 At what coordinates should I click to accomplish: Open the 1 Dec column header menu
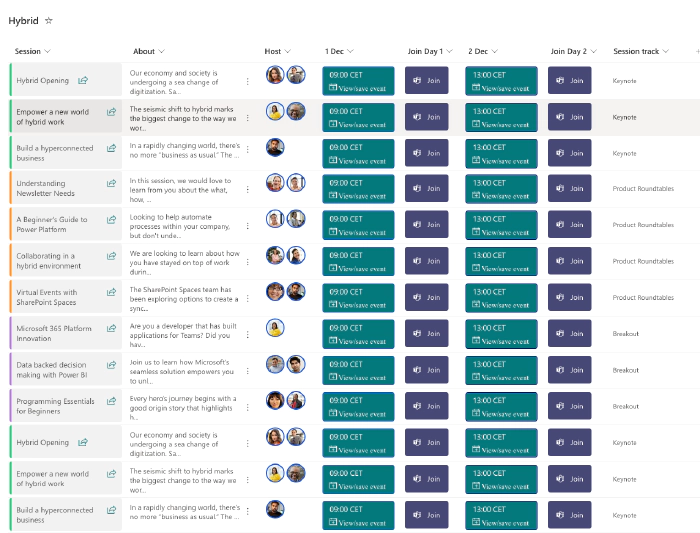(x=349, y=51)
